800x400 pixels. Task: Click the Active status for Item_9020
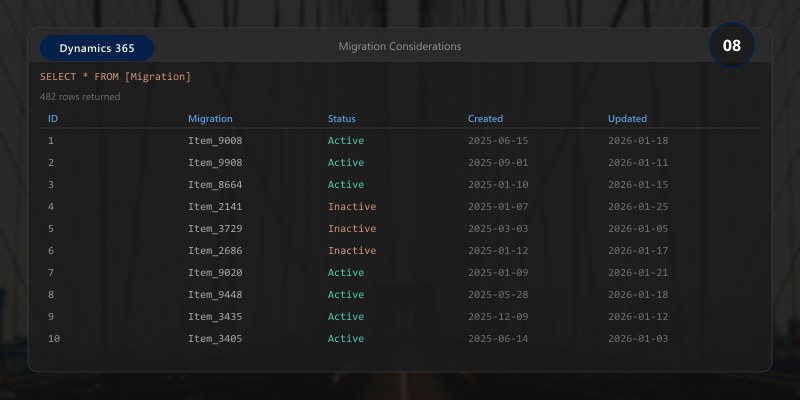point(345,272)
